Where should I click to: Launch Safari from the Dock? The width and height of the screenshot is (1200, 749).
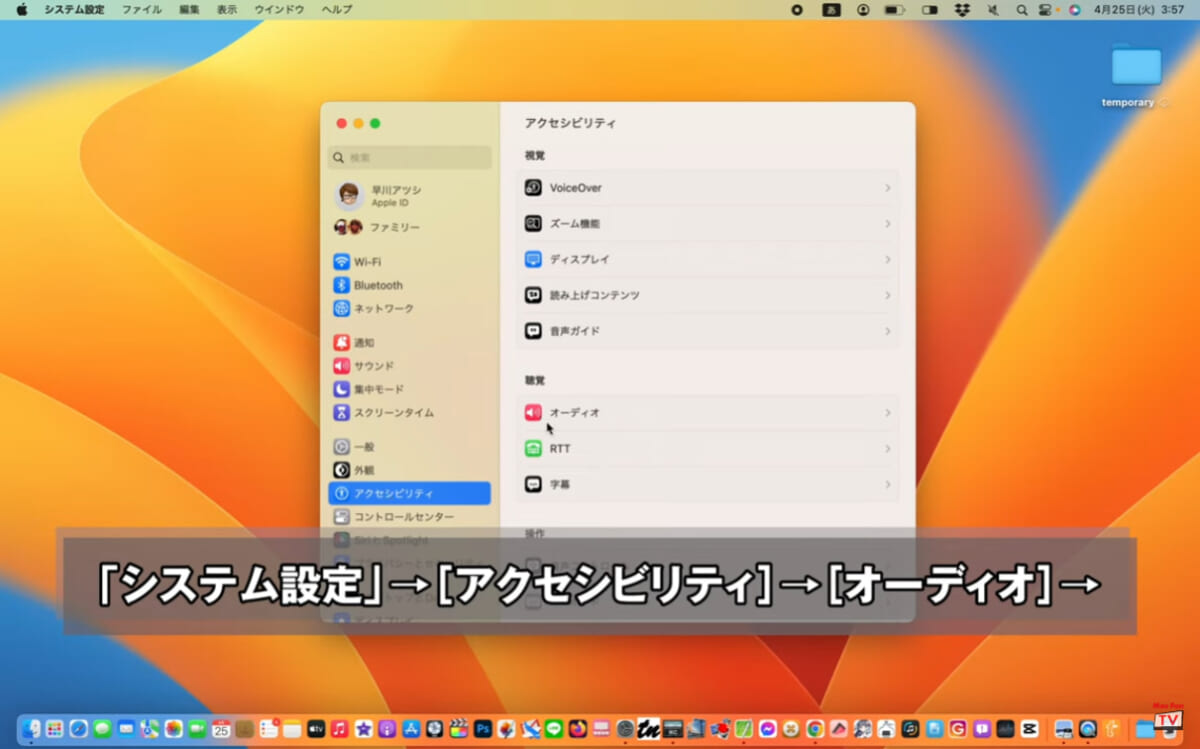coord(78,729)
